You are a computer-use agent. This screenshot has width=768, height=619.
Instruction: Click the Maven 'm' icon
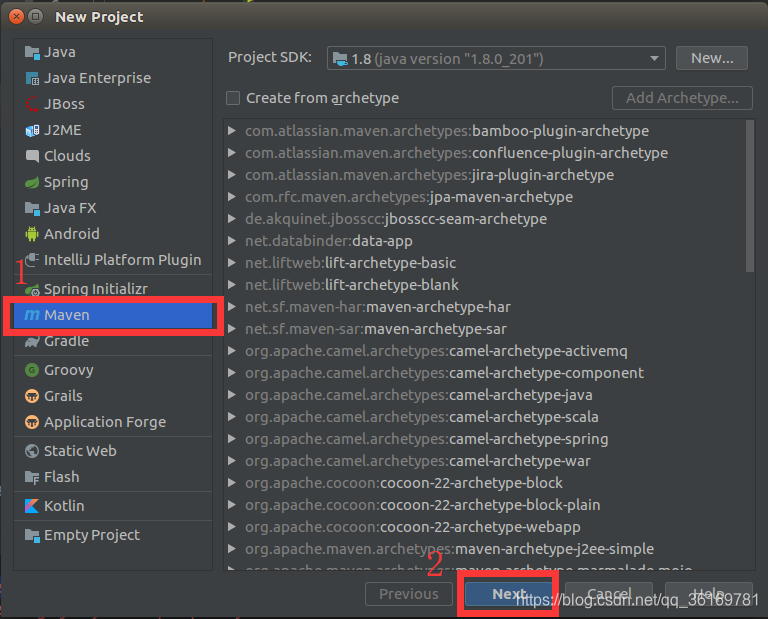click(x=32, y=315)
